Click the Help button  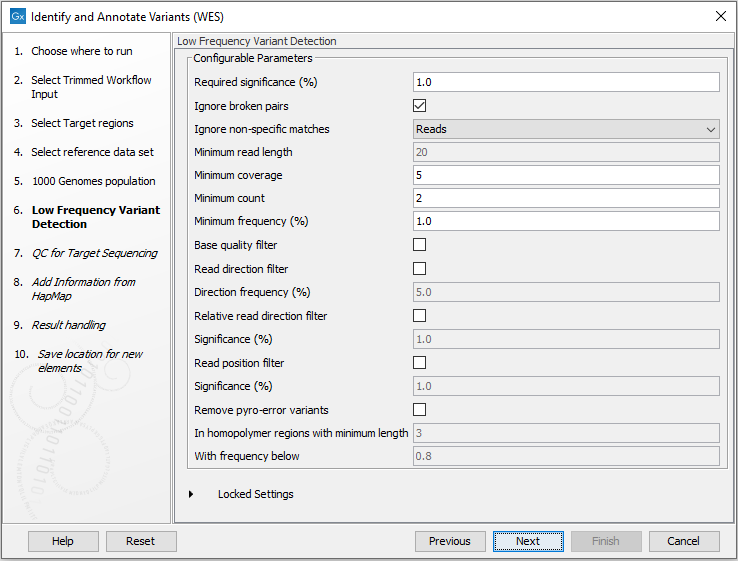pos(63,541)
